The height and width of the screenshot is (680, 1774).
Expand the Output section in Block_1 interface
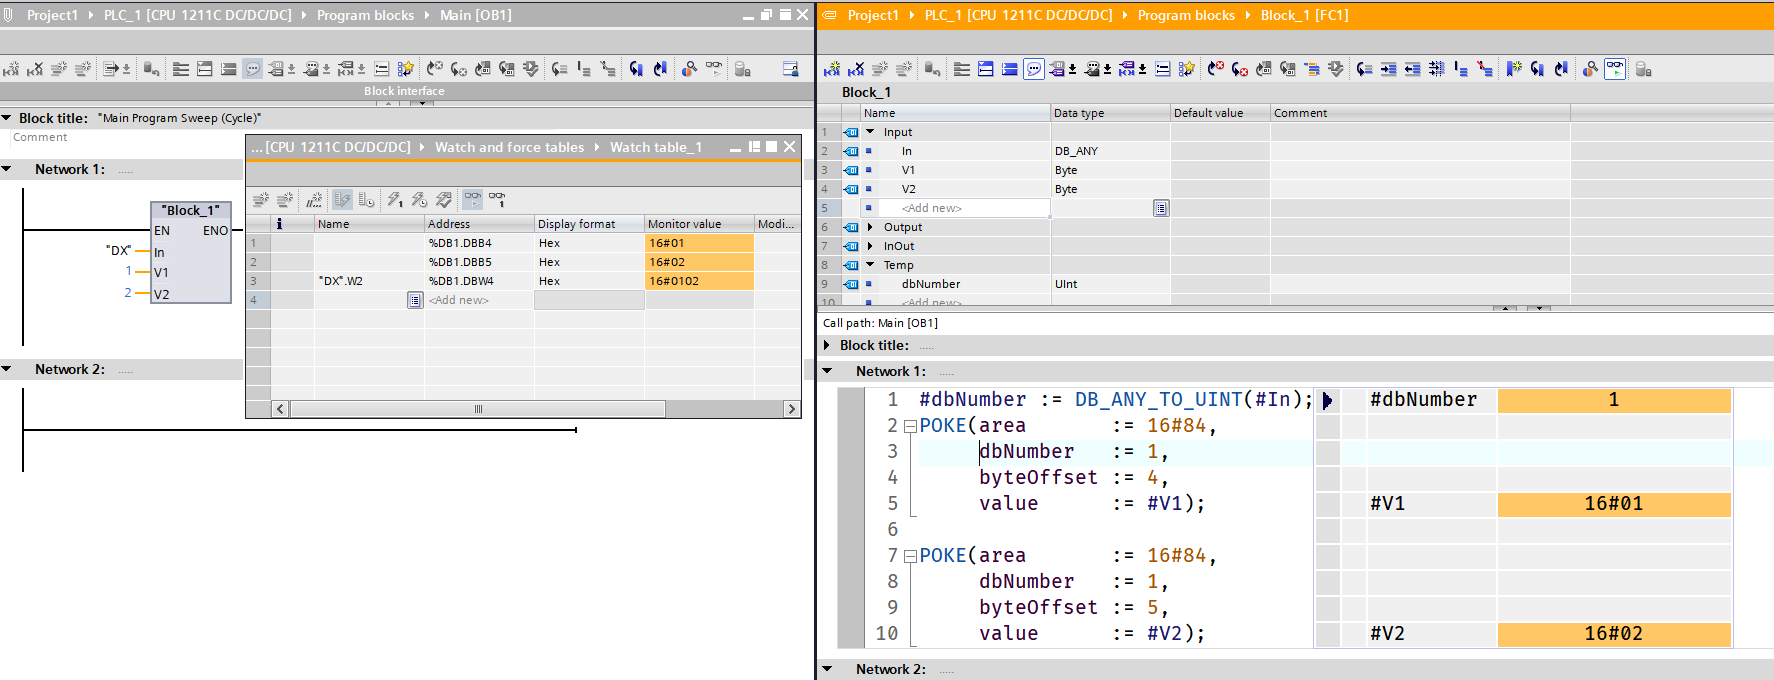[x=870, y=227]
